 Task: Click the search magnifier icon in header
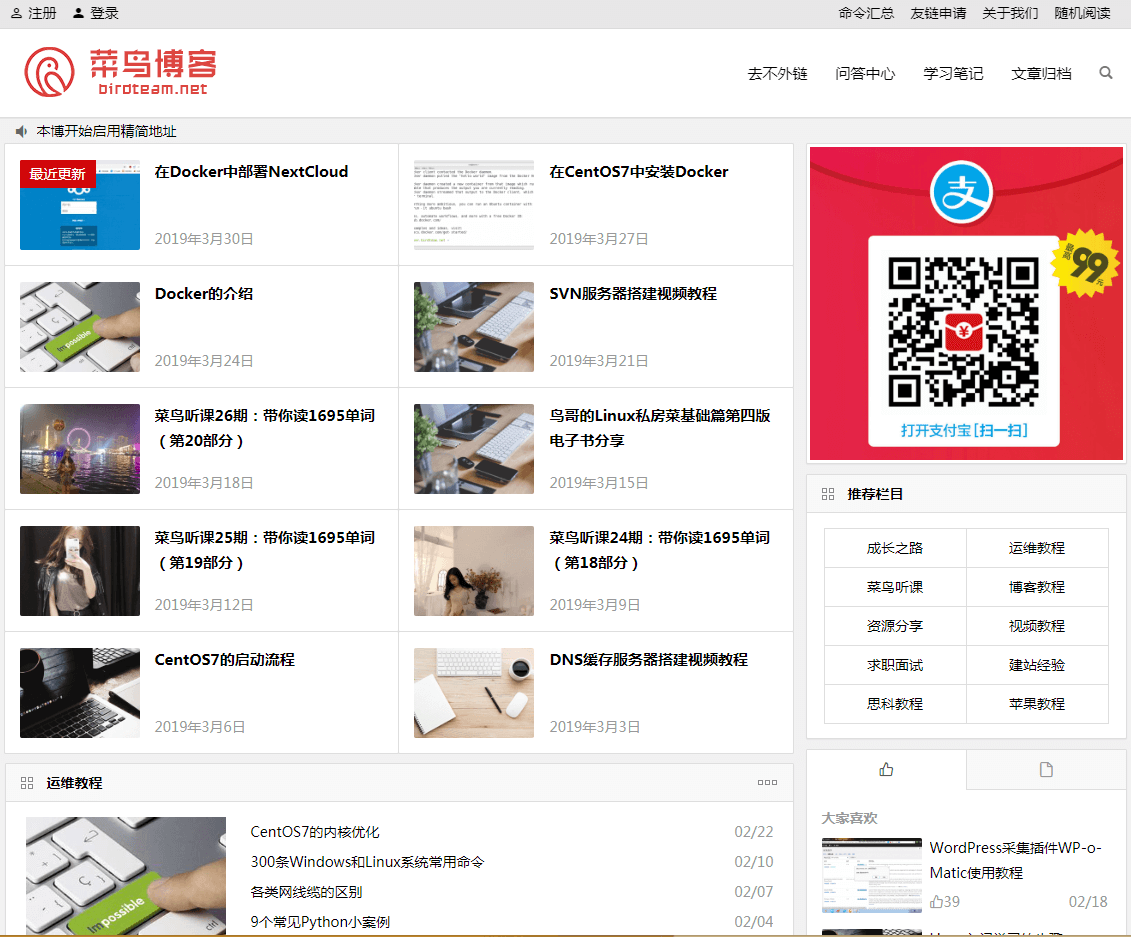(1105, 73)
